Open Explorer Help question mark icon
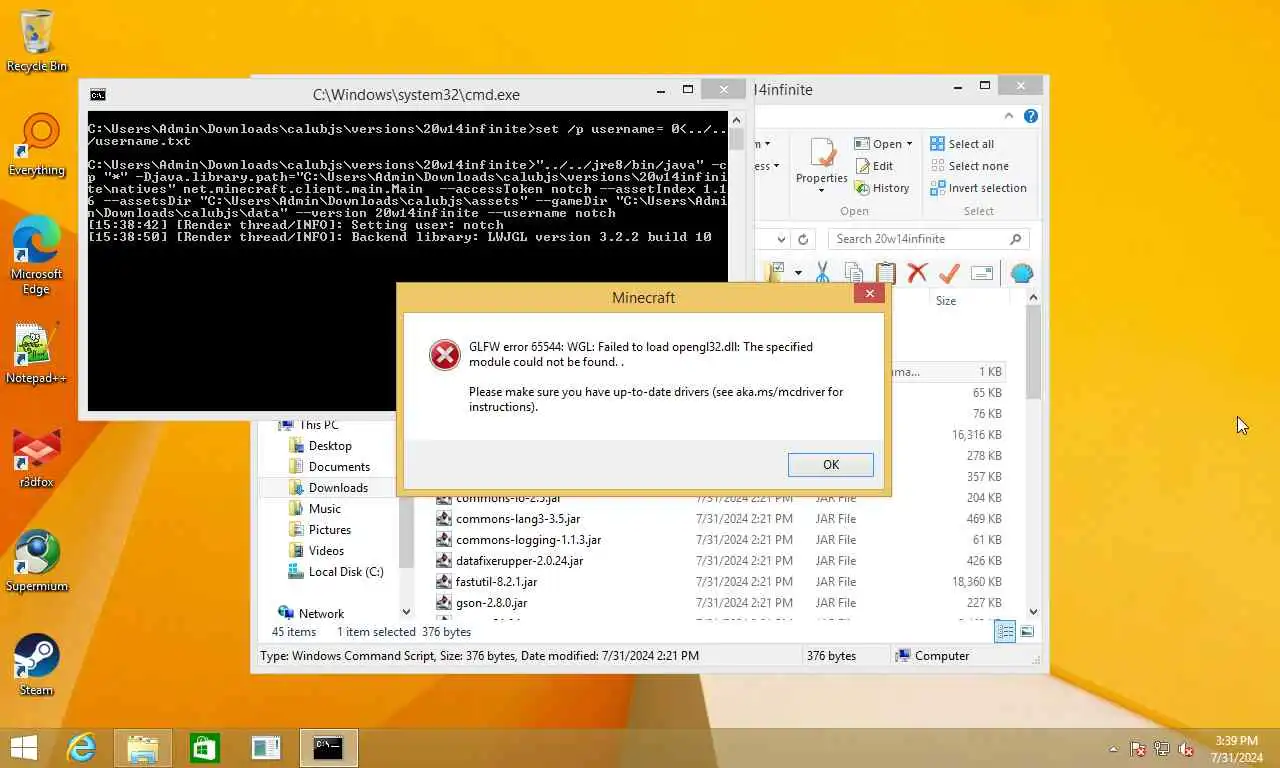 [1031, 116]
